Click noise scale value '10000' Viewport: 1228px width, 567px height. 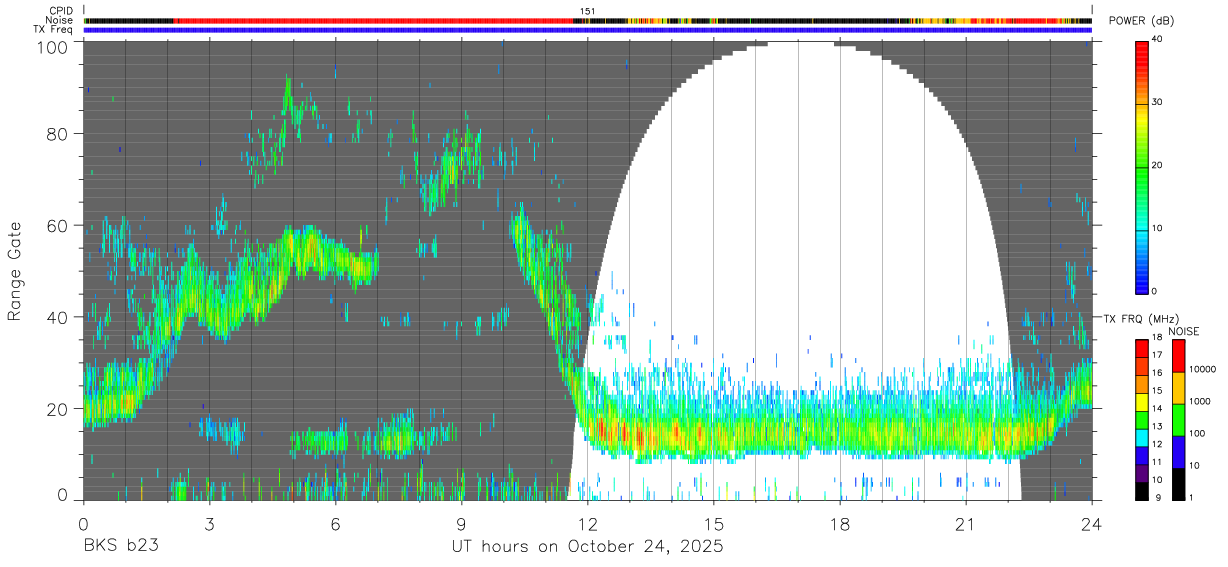pyautogui.click(x=1204, y=369)
